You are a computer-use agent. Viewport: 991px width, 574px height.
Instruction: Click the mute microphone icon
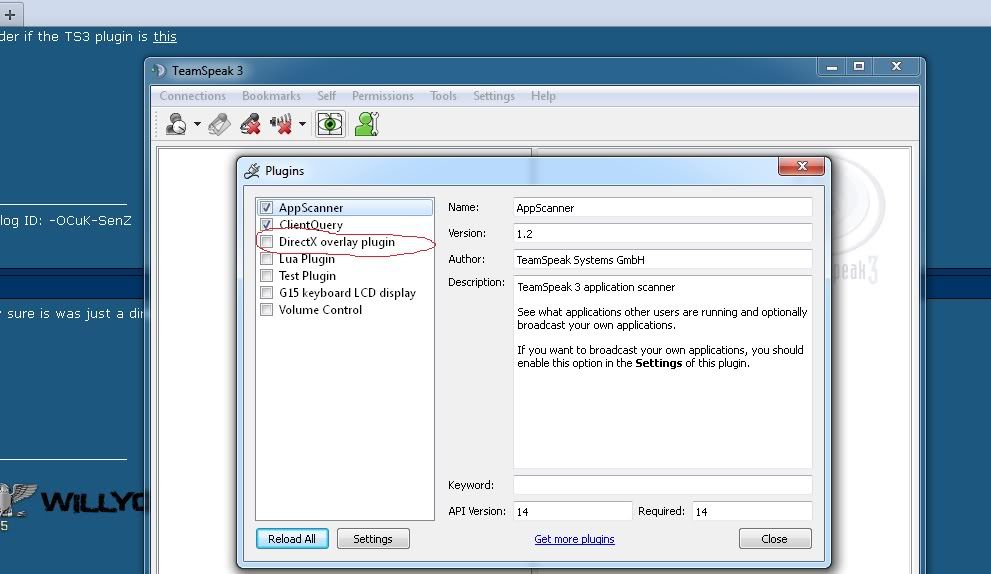[x=250, y=124]
